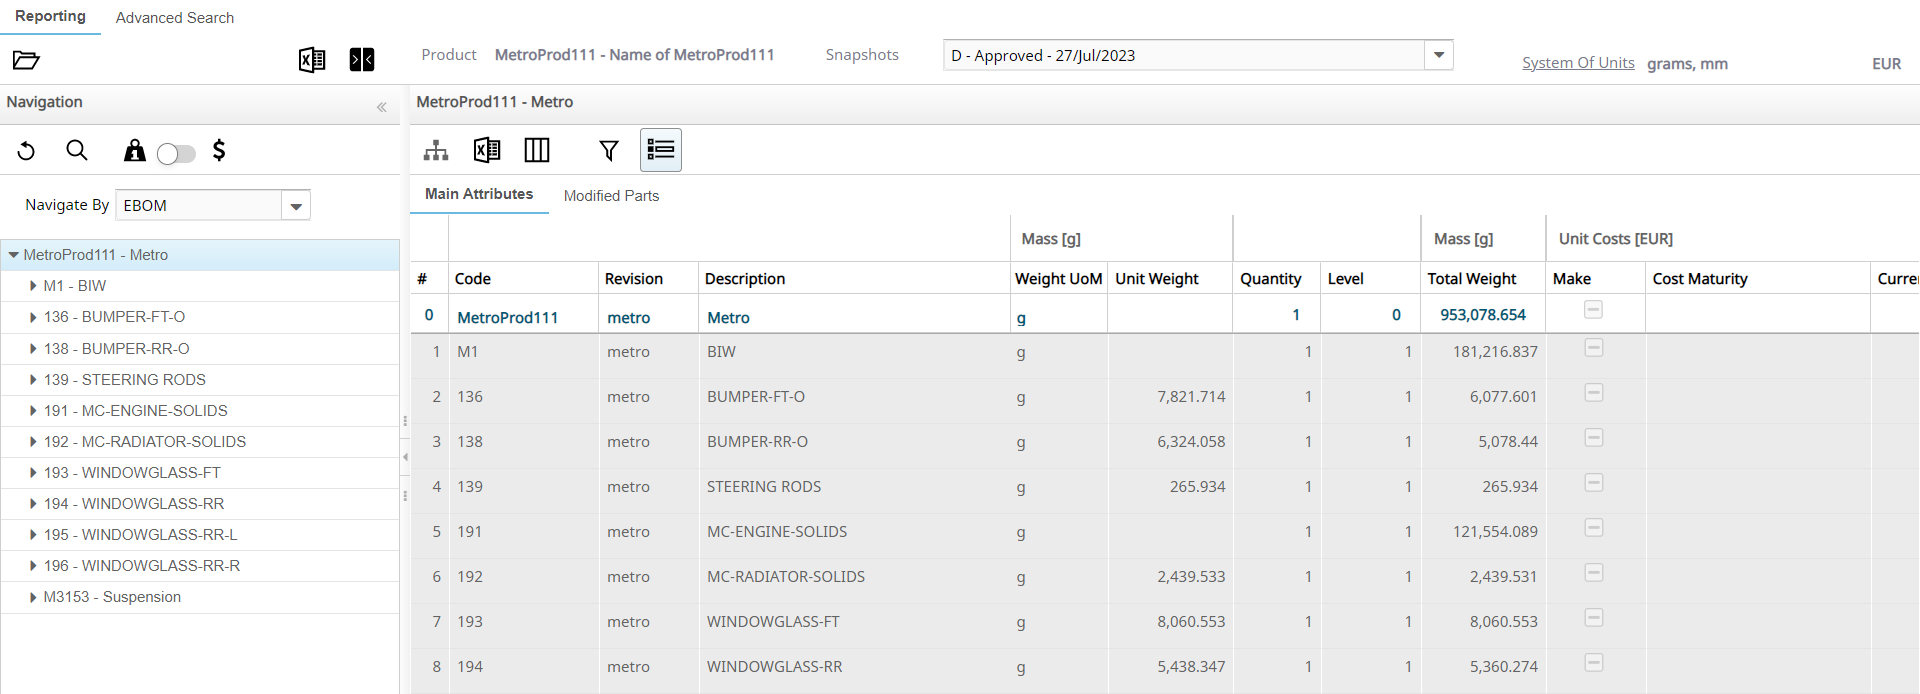Toggle the Make checkbox for MetroProd111 row
Image resolution: width=1920 pixels, height=694 pixels.
click(x=1594, y=310)
